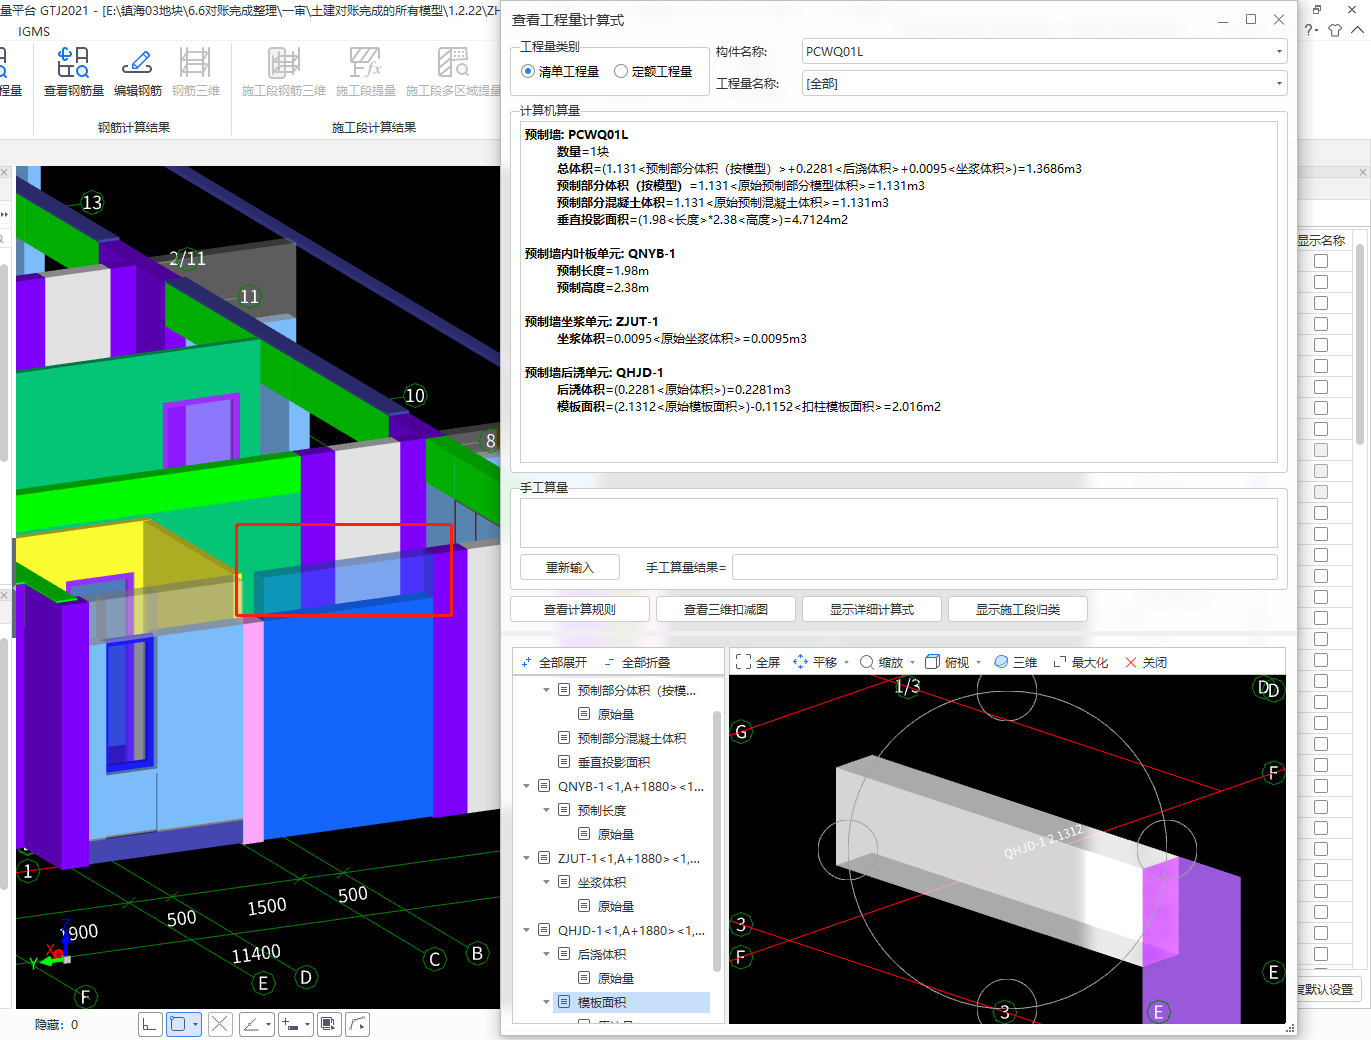
Task: Click 缩放 zoom tool in preview toolbar
Action: coord(881,662)
